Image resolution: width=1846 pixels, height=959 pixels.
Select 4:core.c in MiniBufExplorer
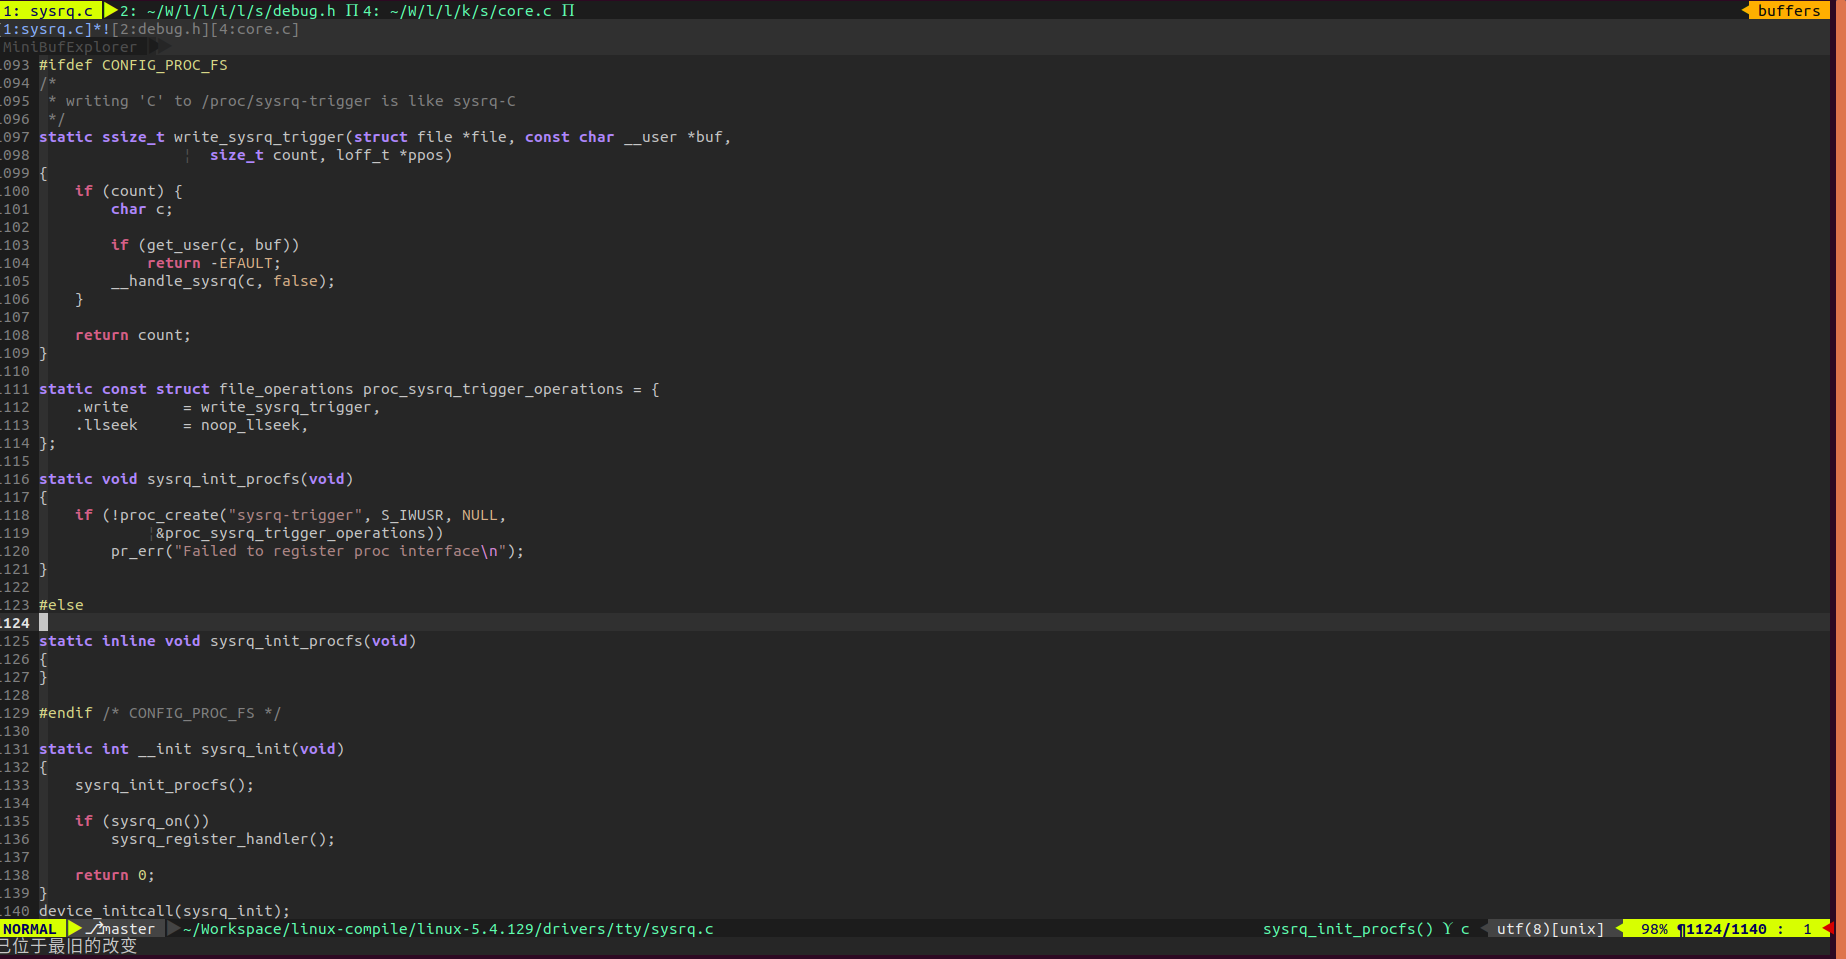point(254,29)
